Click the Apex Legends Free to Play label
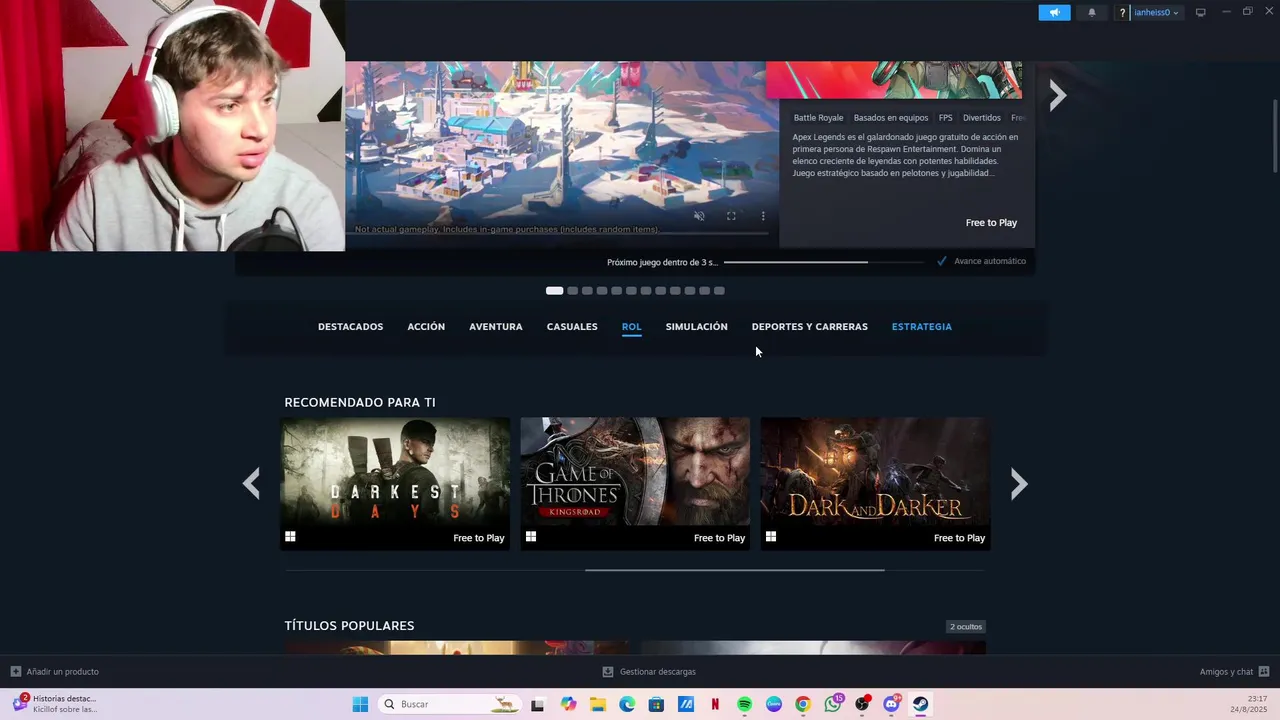Screen dimensions: 1280x720 point(991,223)
